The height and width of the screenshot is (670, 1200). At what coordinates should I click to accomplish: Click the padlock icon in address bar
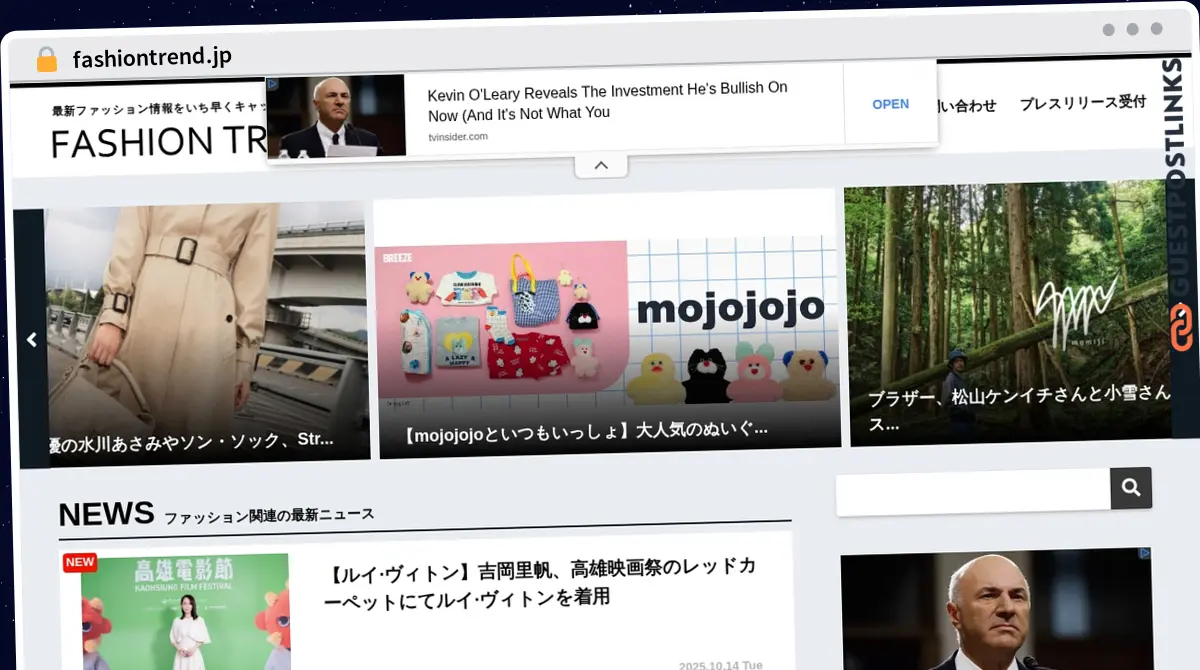pyautogui.click(x=46, y=60)
